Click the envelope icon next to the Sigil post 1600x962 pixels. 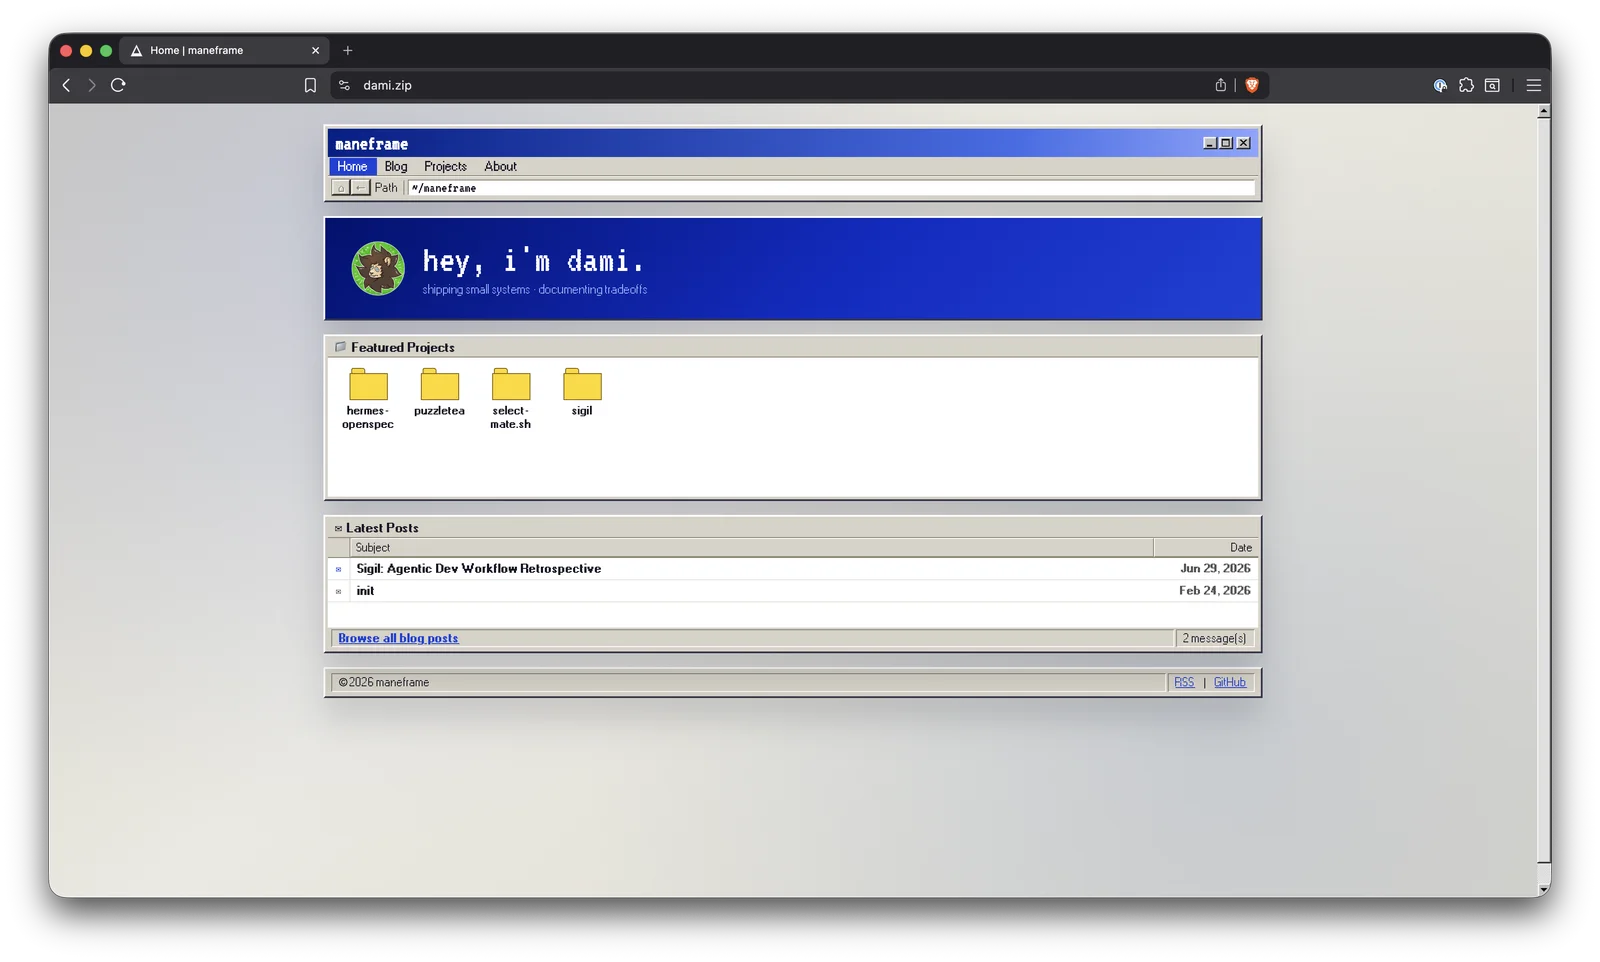(x=338, y=569)
